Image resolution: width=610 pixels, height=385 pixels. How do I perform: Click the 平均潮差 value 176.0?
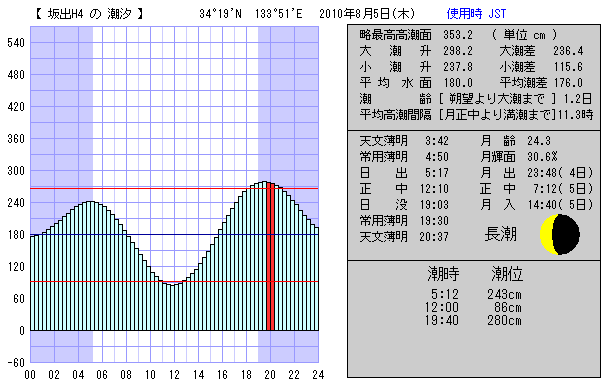[x=568, y=83]
